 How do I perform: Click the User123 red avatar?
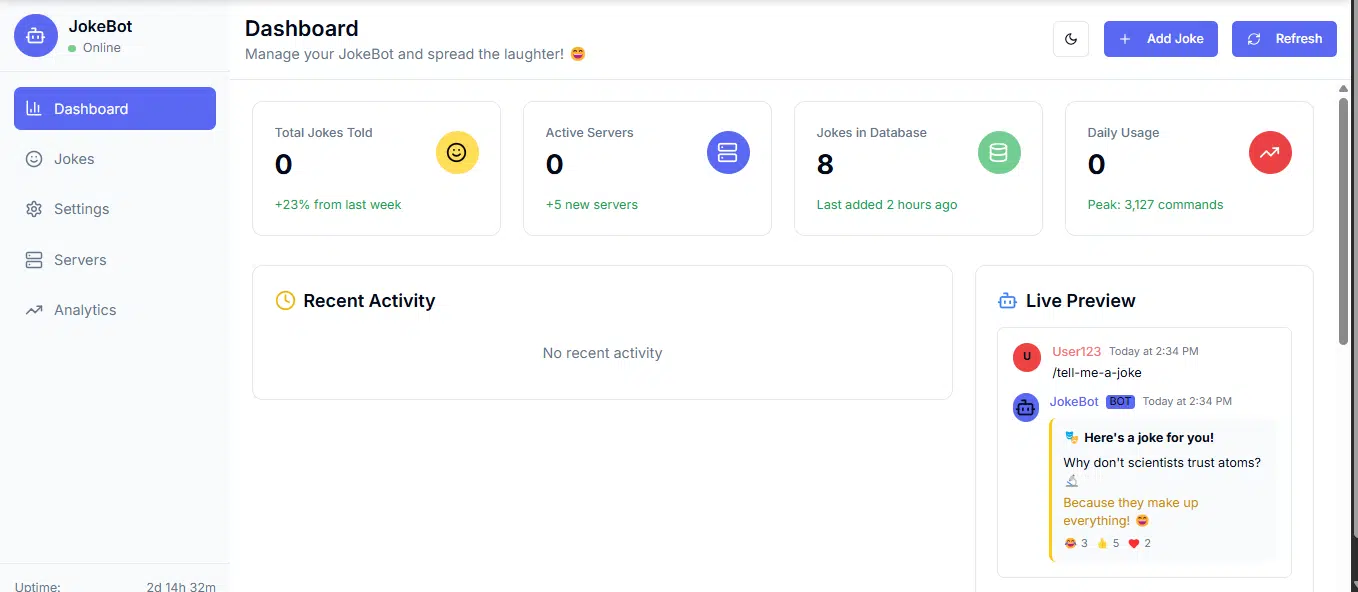pos(1027,357)
